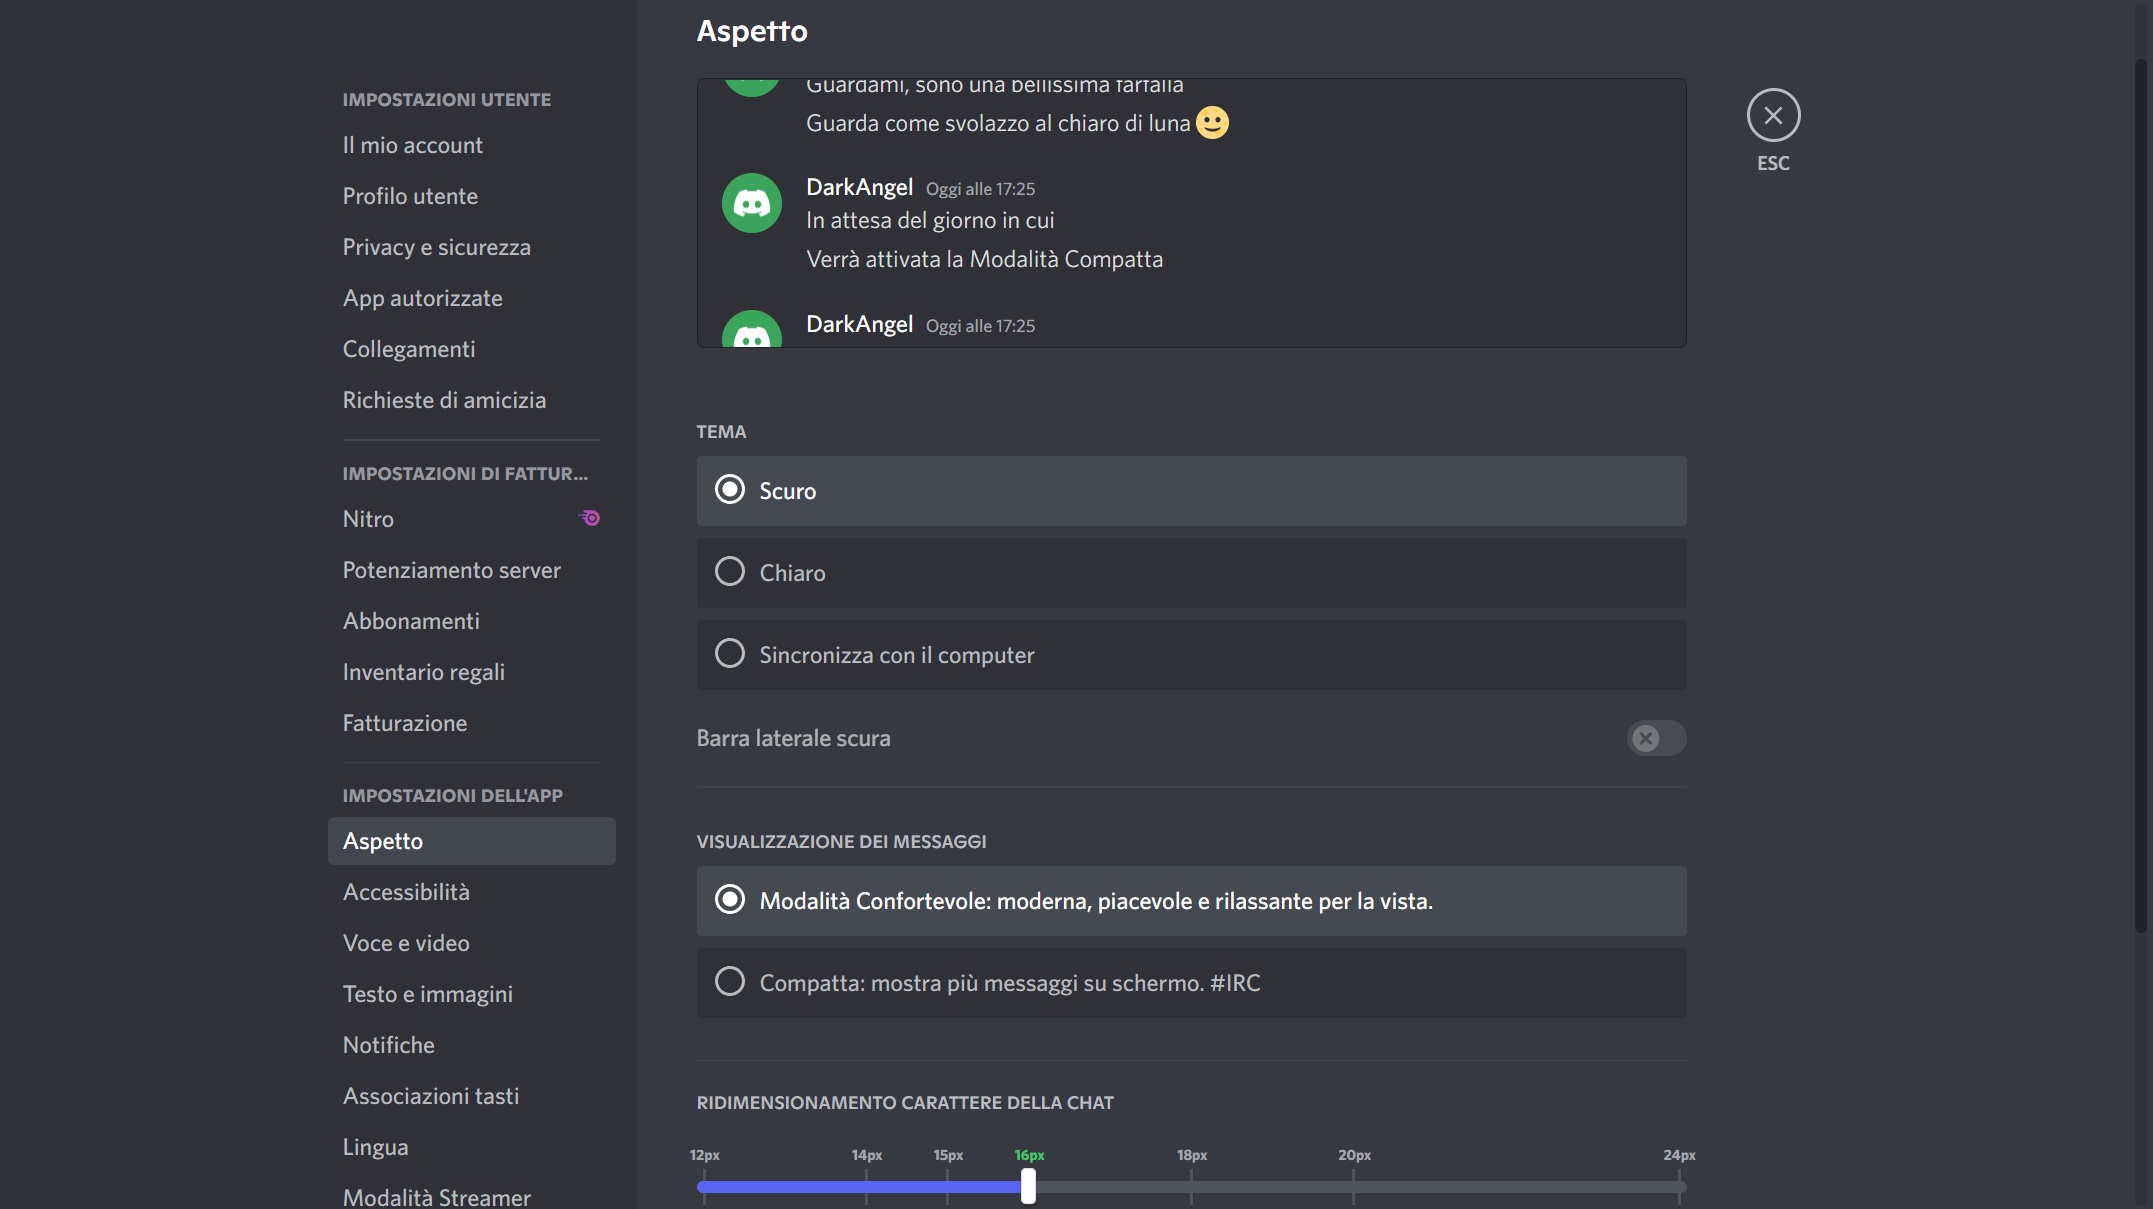Enable Barra laterale scura

coord(1655,738)
